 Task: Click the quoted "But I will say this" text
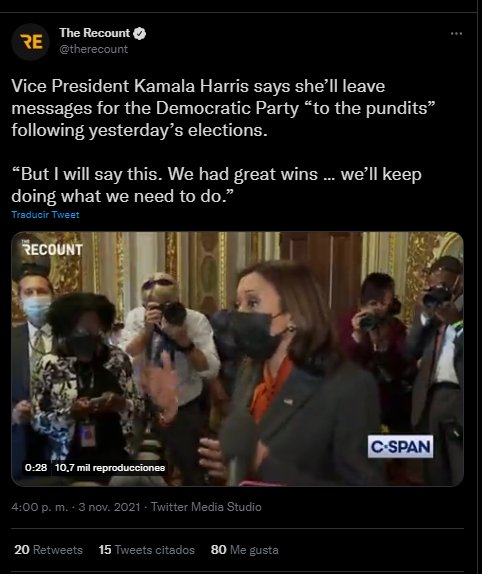coord(216,185)
